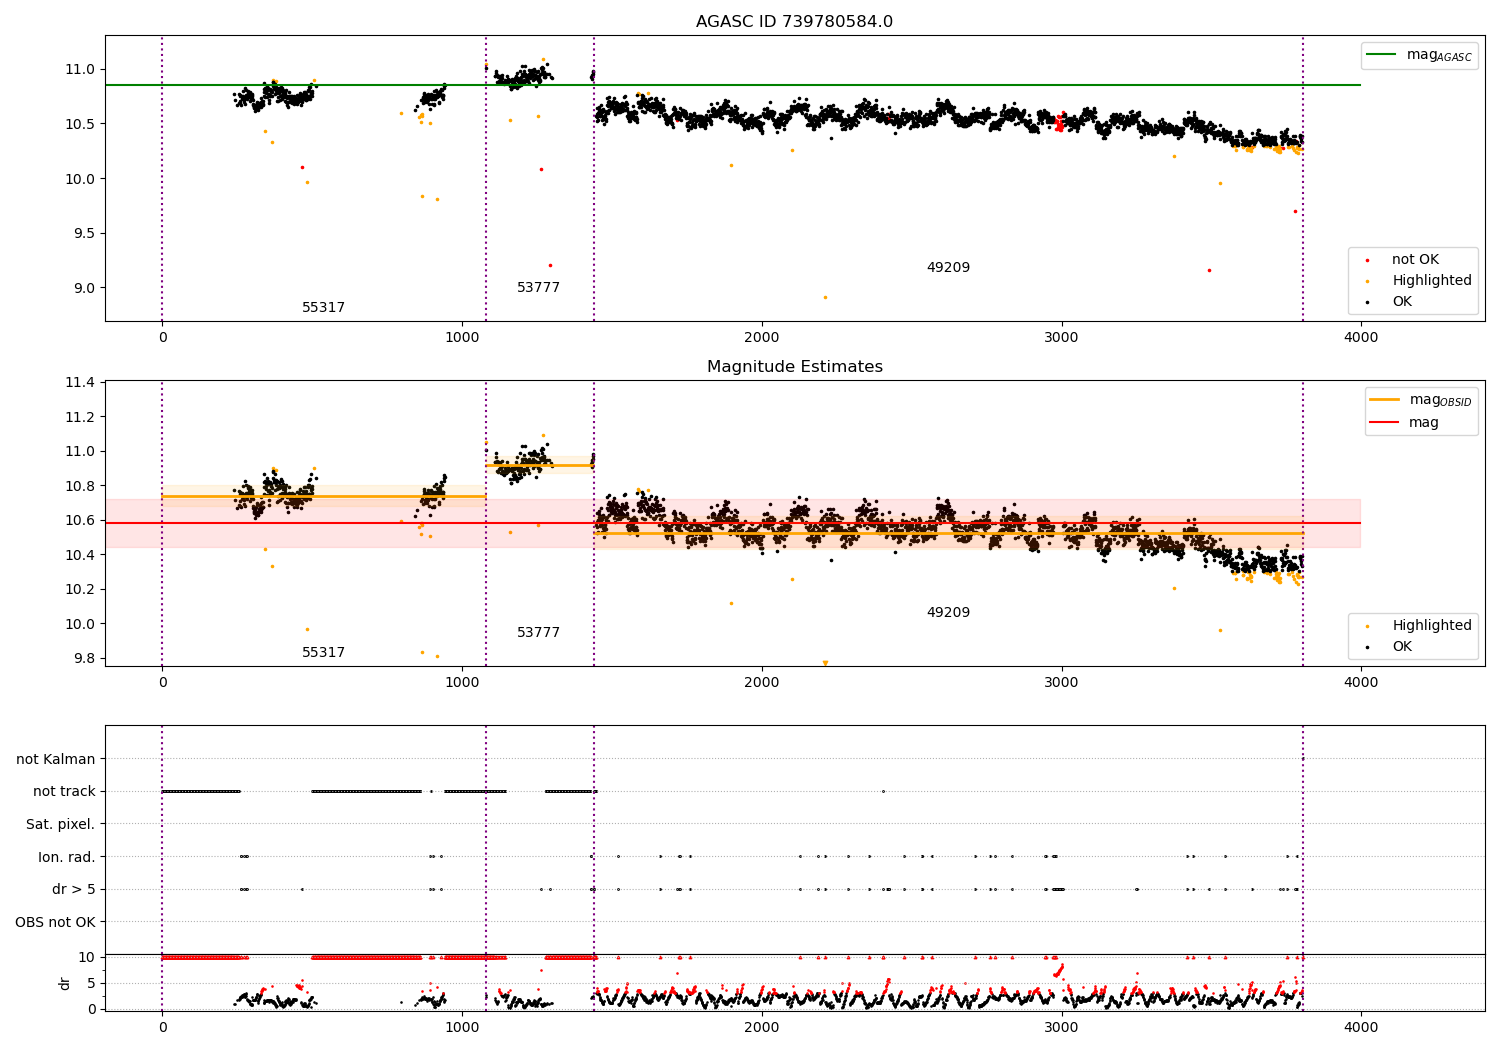The image size is (1500, 1050).
Task: Click OBSID label 49209 in Magnitude Estimates plot
Action: [x=948, y=613]
